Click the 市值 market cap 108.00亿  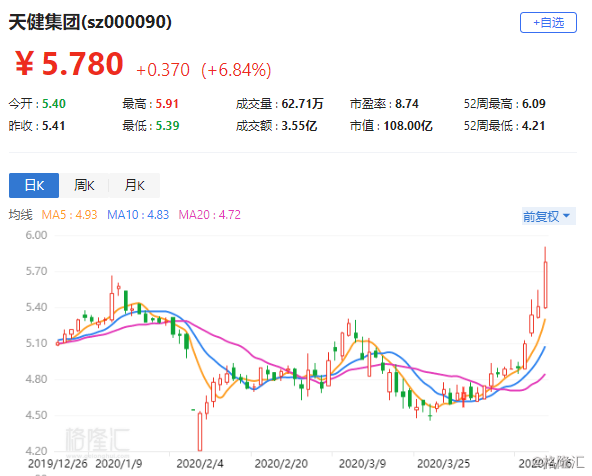point(408,126)
